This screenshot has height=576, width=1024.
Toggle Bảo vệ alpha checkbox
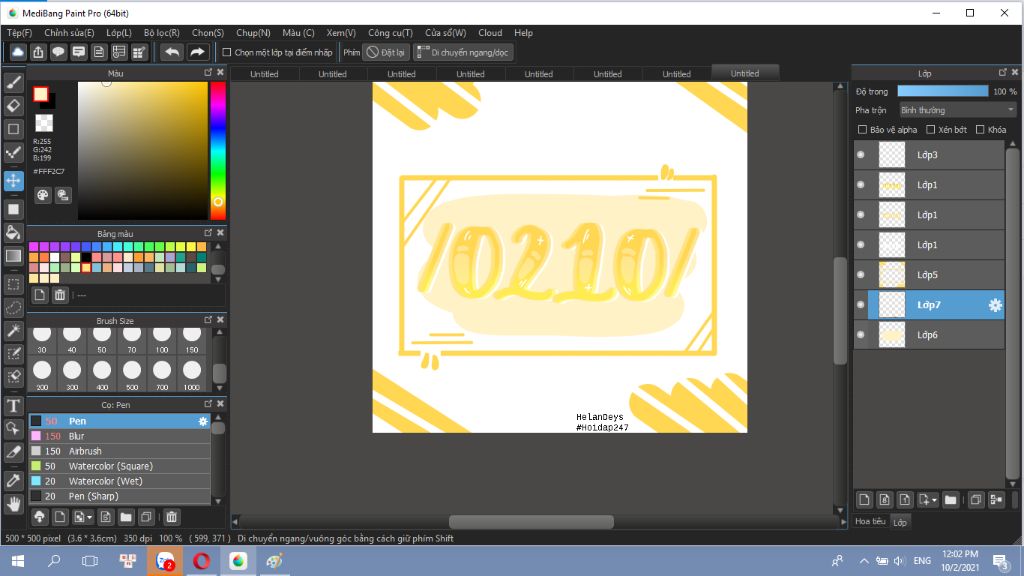coord(862,129)
